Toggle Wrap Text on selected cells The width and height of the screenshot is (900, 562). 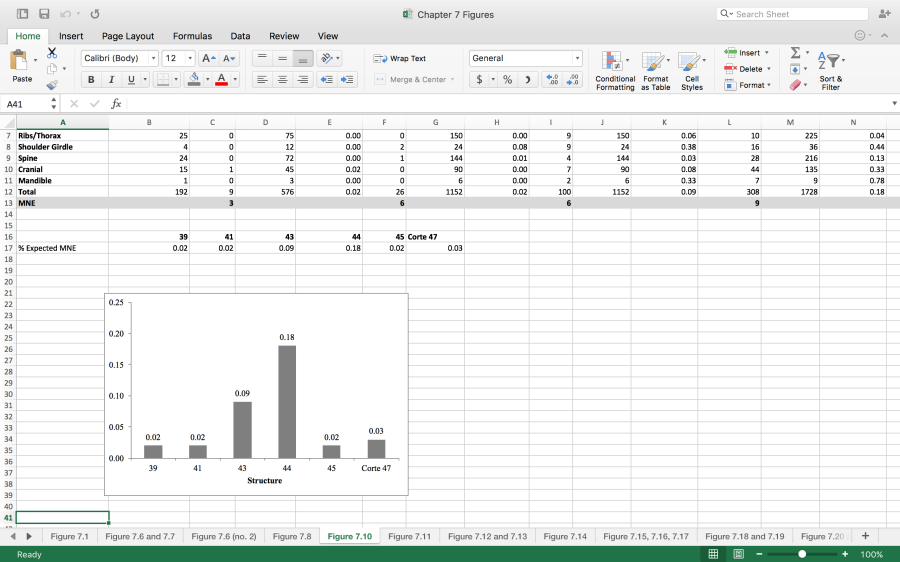400,59
